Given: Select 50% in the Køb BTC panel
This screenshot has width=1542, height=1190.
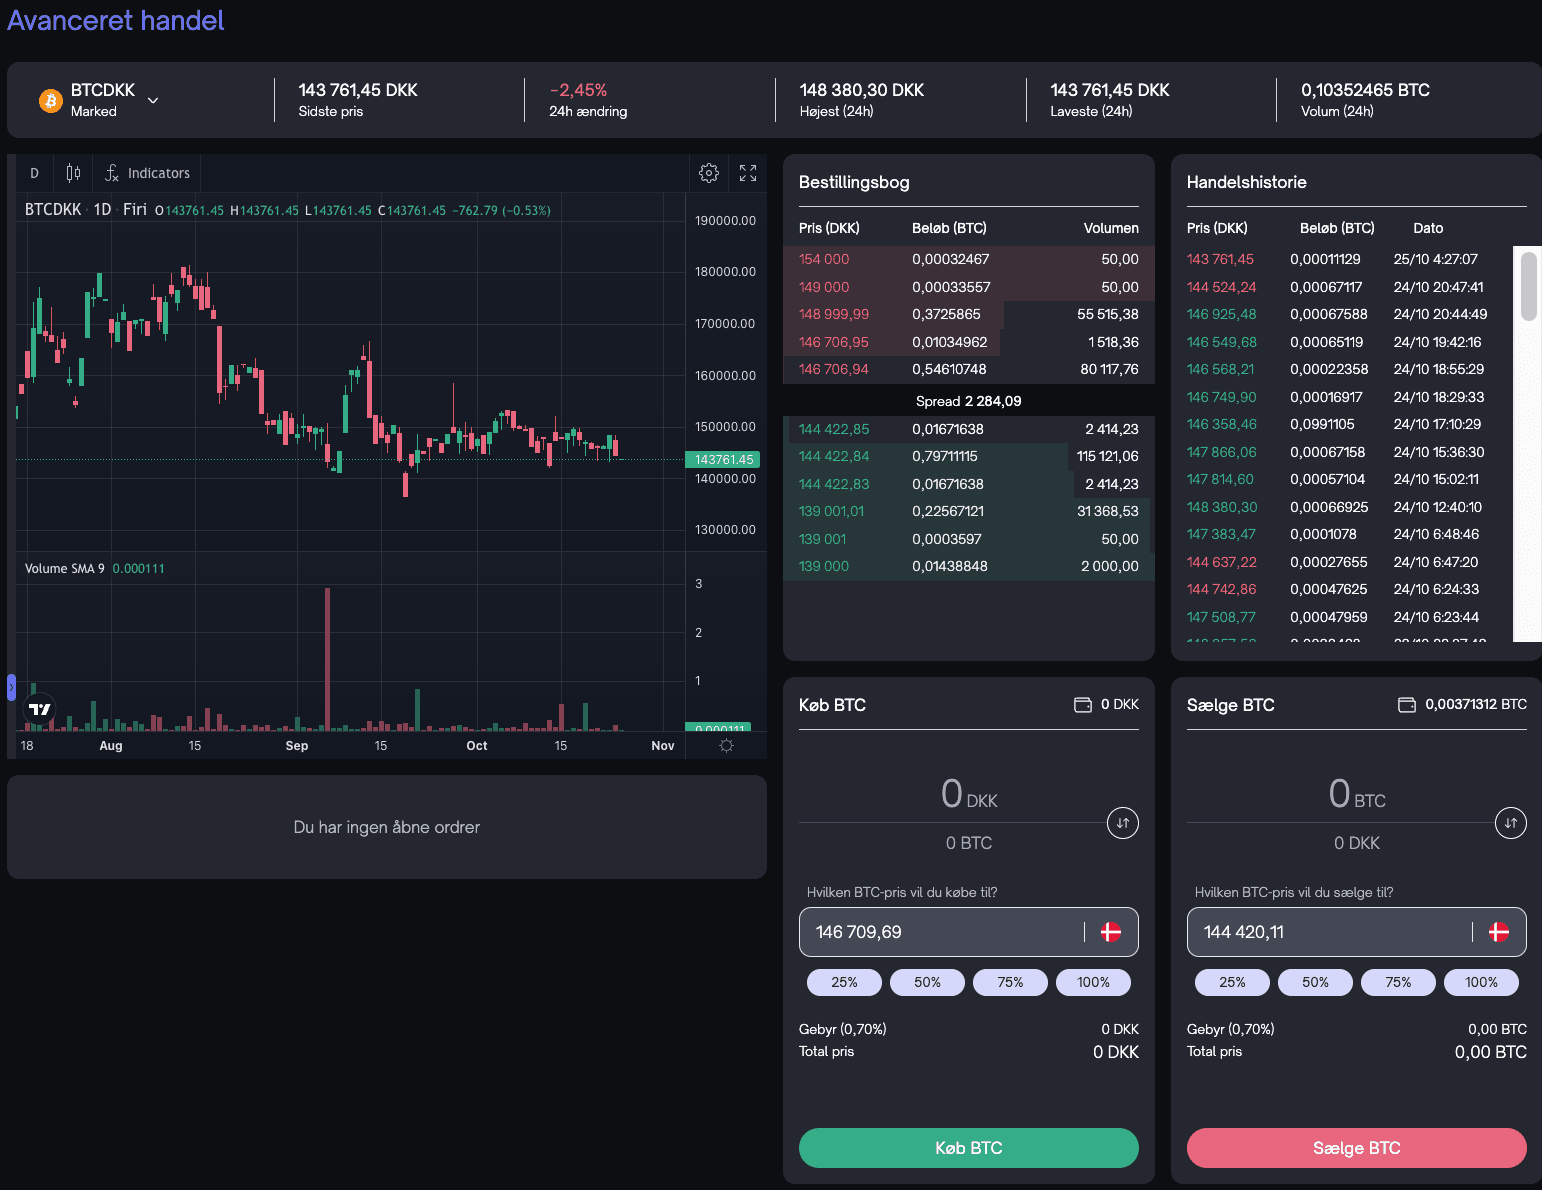Looking at the screenshot, I should 927,982.
